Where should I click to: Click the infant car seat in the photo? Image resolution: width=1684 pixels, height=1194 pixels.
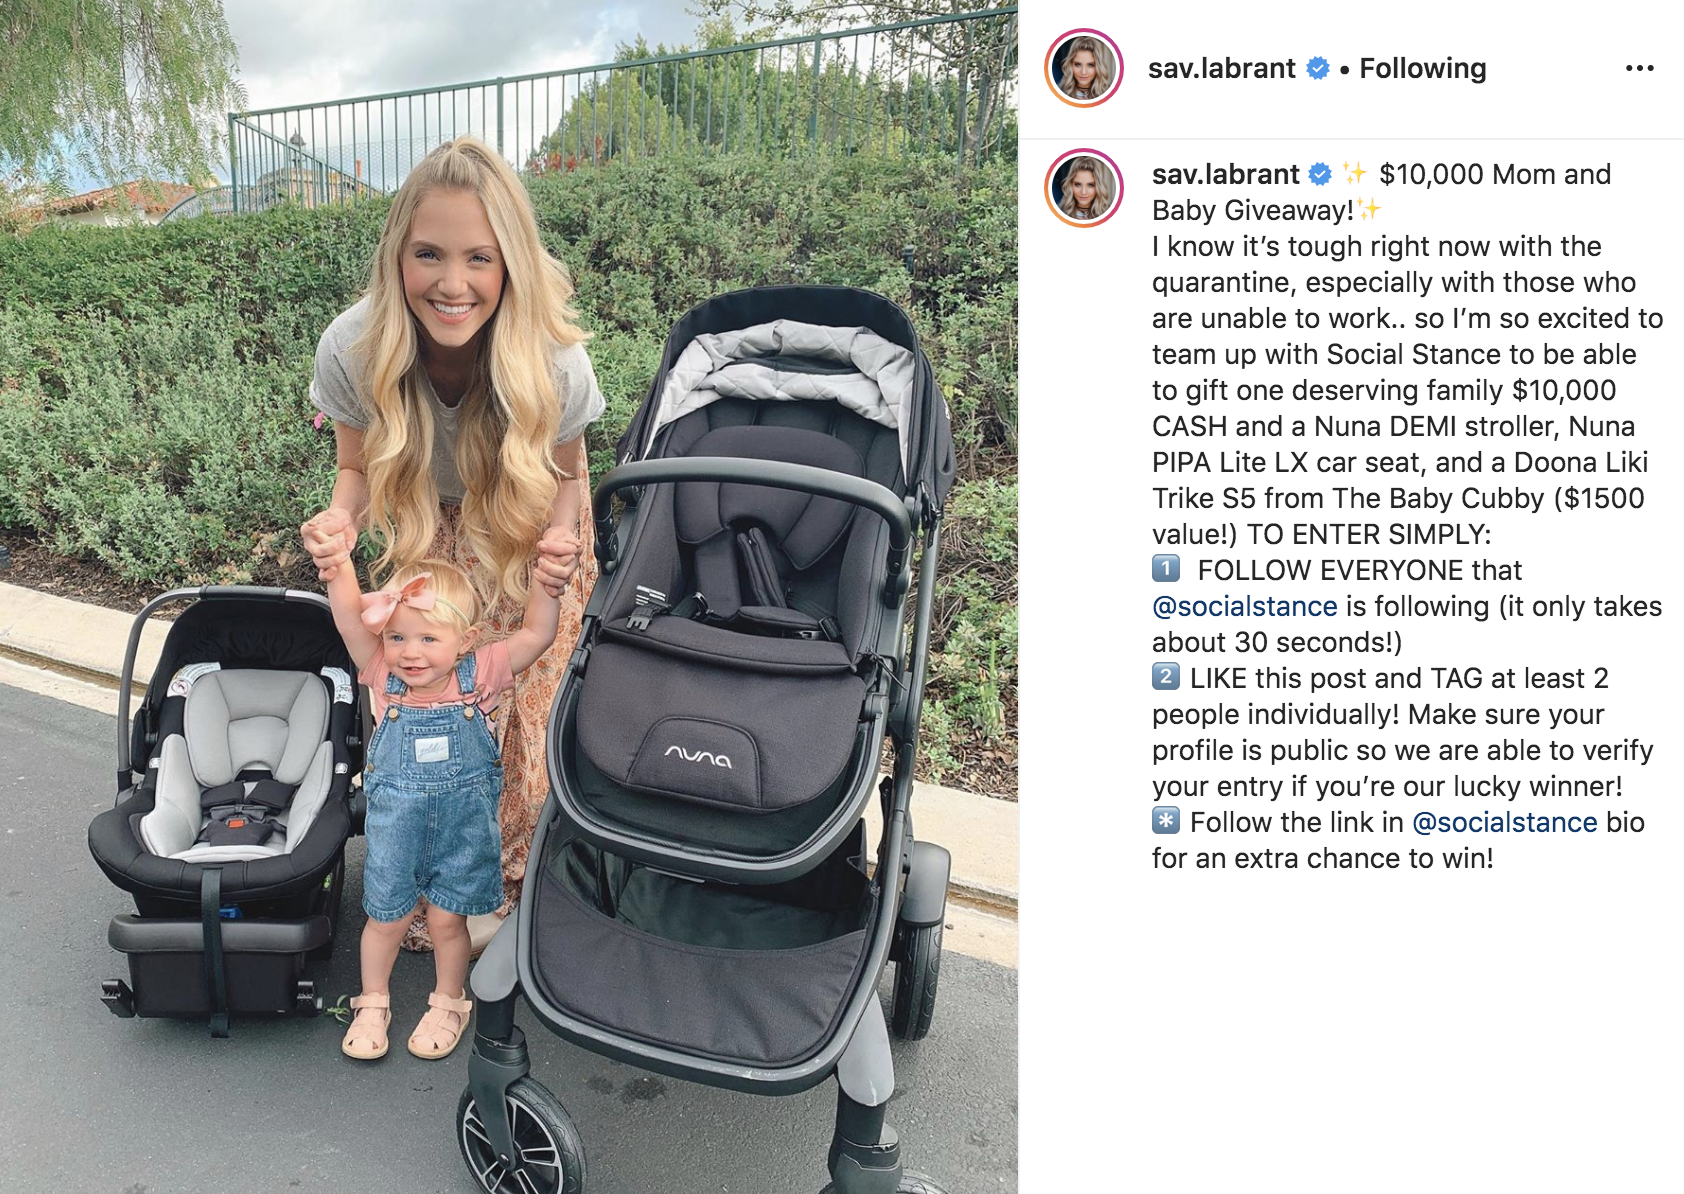click(225, 800)
